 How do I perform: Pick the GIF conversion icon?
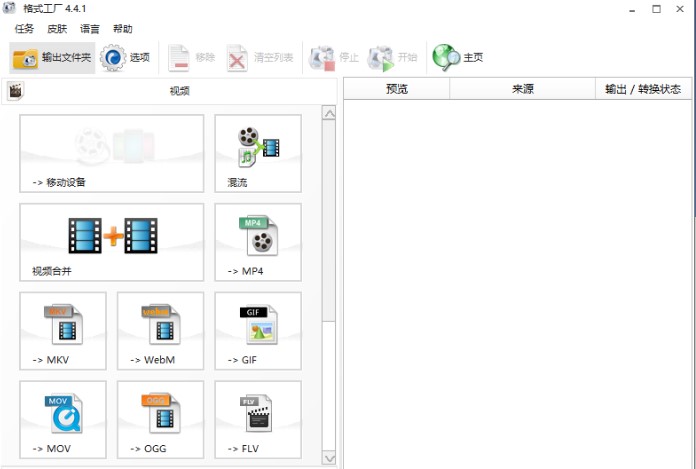click(x=257, y=331)
